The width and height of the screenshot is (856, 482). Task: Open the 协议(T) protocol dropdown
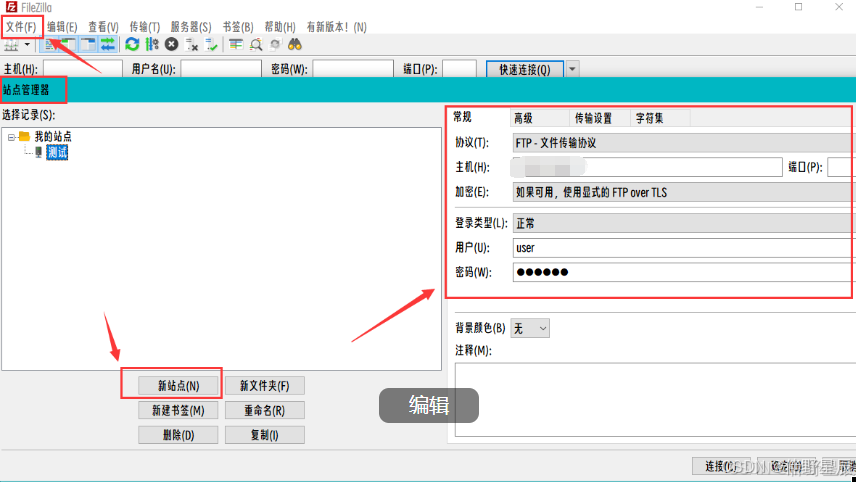pos(684,143)
